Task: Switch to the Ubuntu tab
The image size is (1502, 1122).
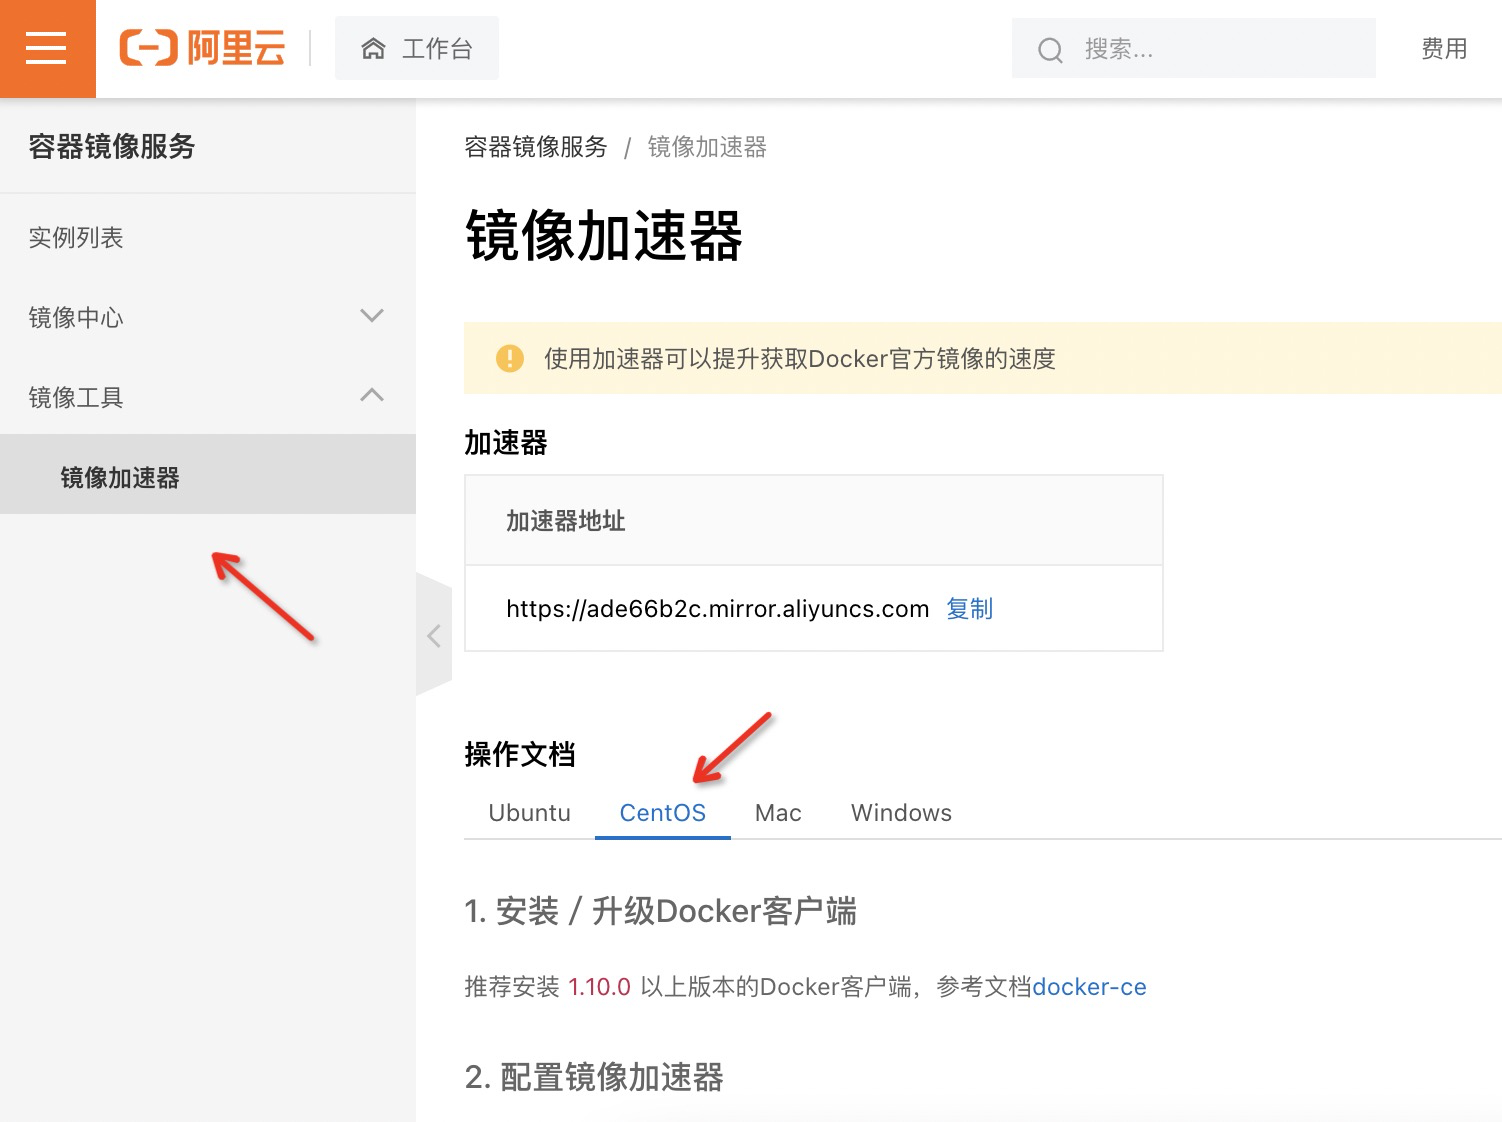Action: pyautogui.click(x=529, y=813)
